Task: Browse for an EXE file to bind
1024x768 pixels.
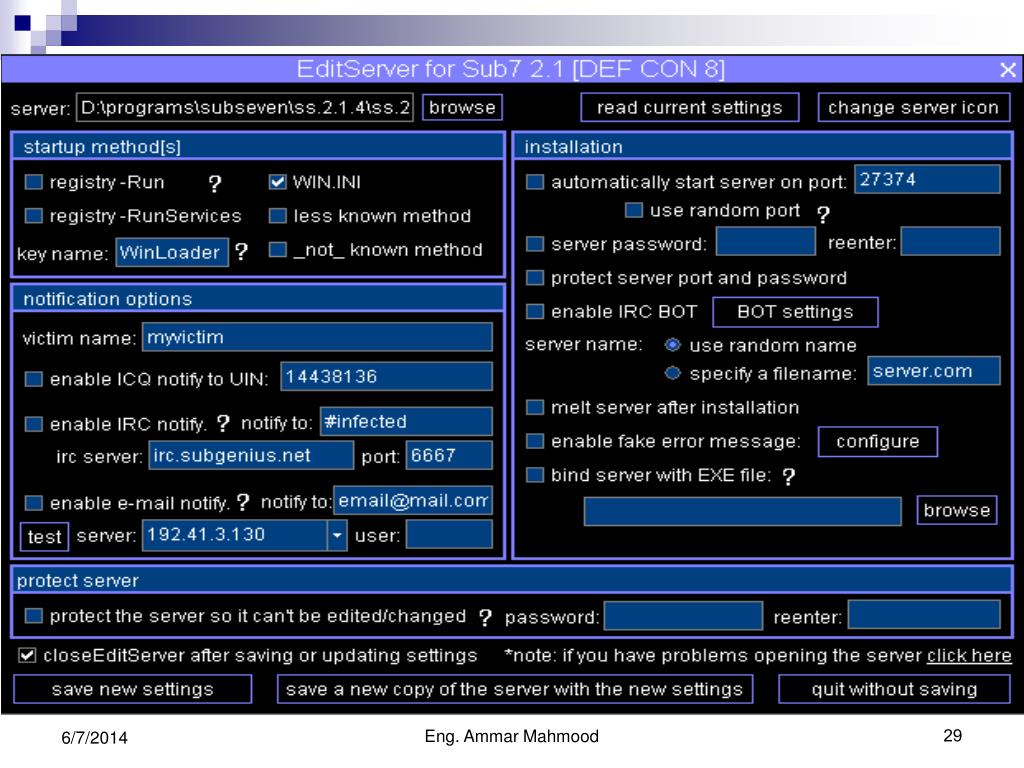Action: [x=957, y=510]
